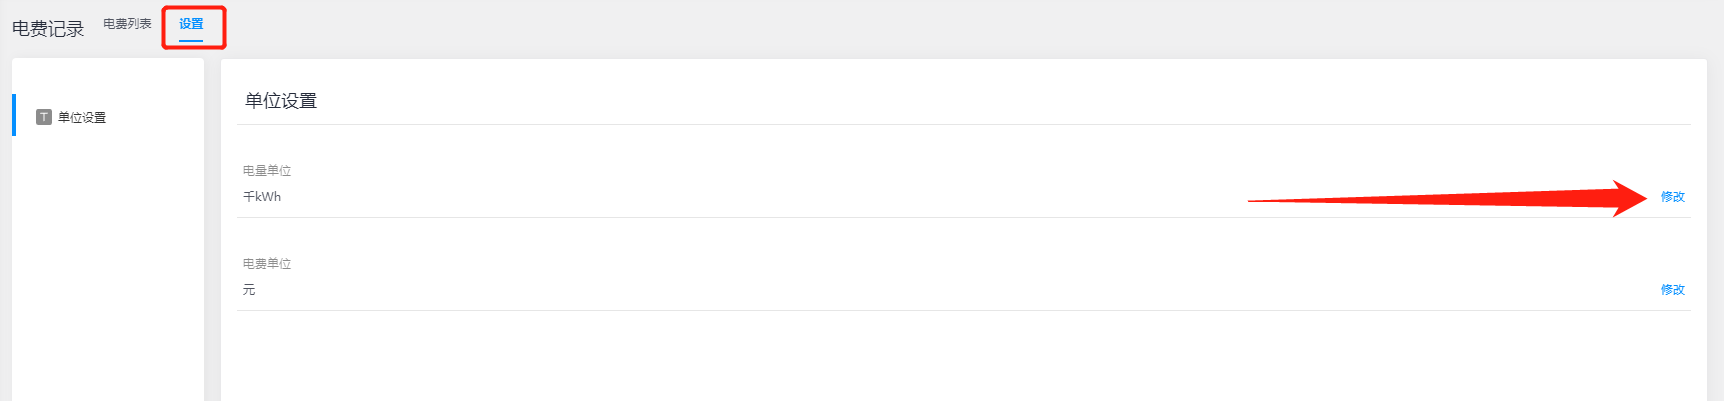Viewport: 1724px width, 401px height.
Task: Open the 单位设置 sidebar item
Action: click(82, 118)
